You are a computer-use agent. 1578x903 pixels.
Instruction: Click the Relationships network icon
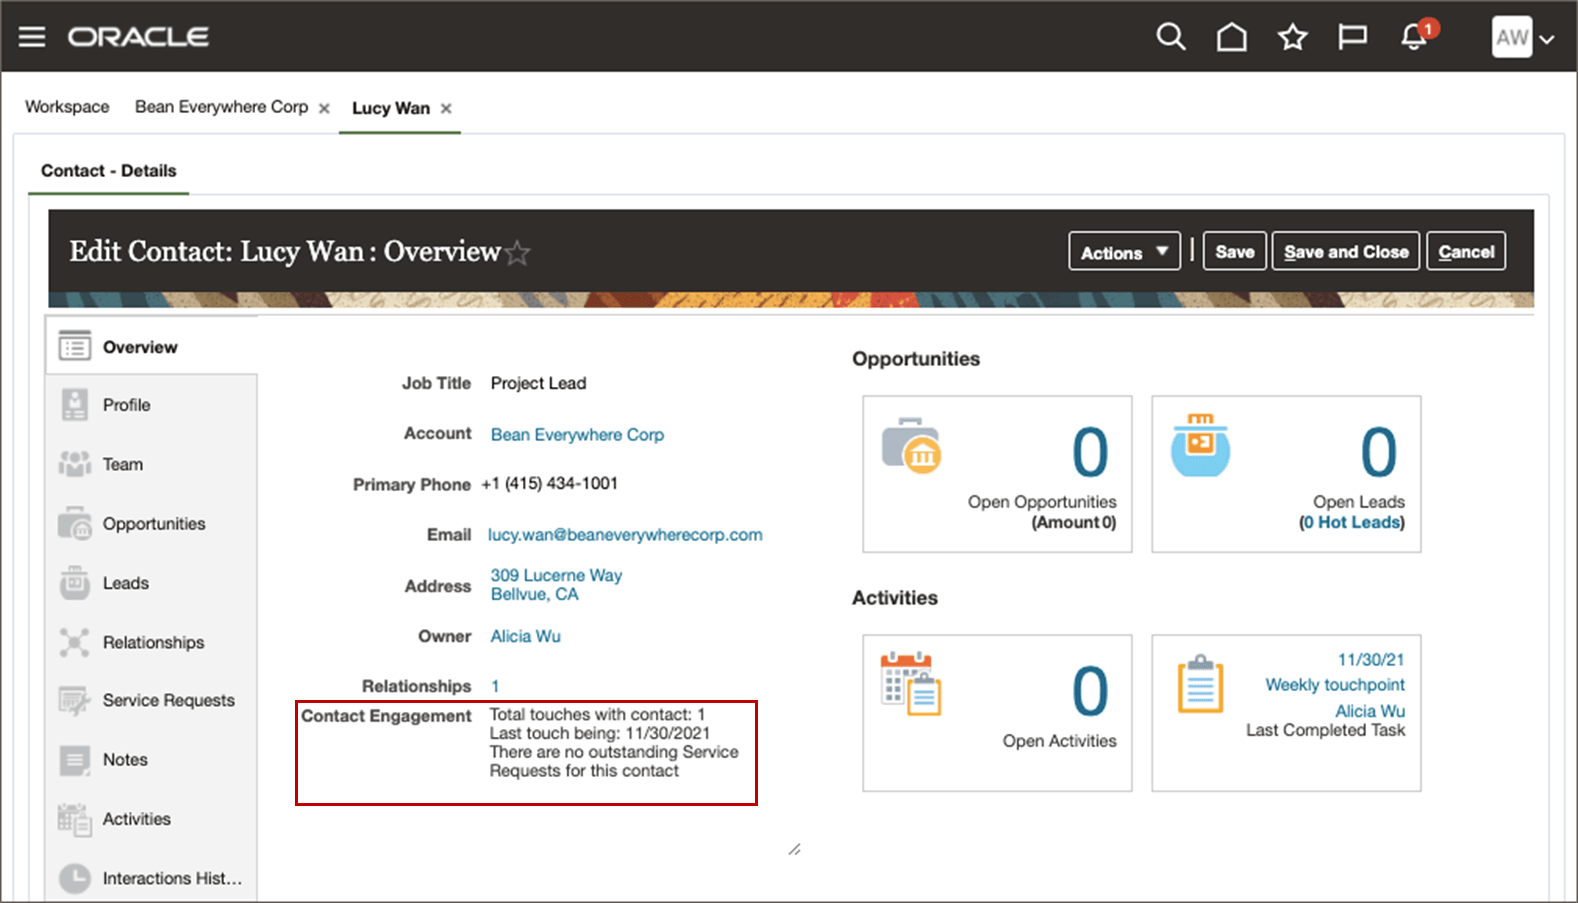tap(75, 642)
